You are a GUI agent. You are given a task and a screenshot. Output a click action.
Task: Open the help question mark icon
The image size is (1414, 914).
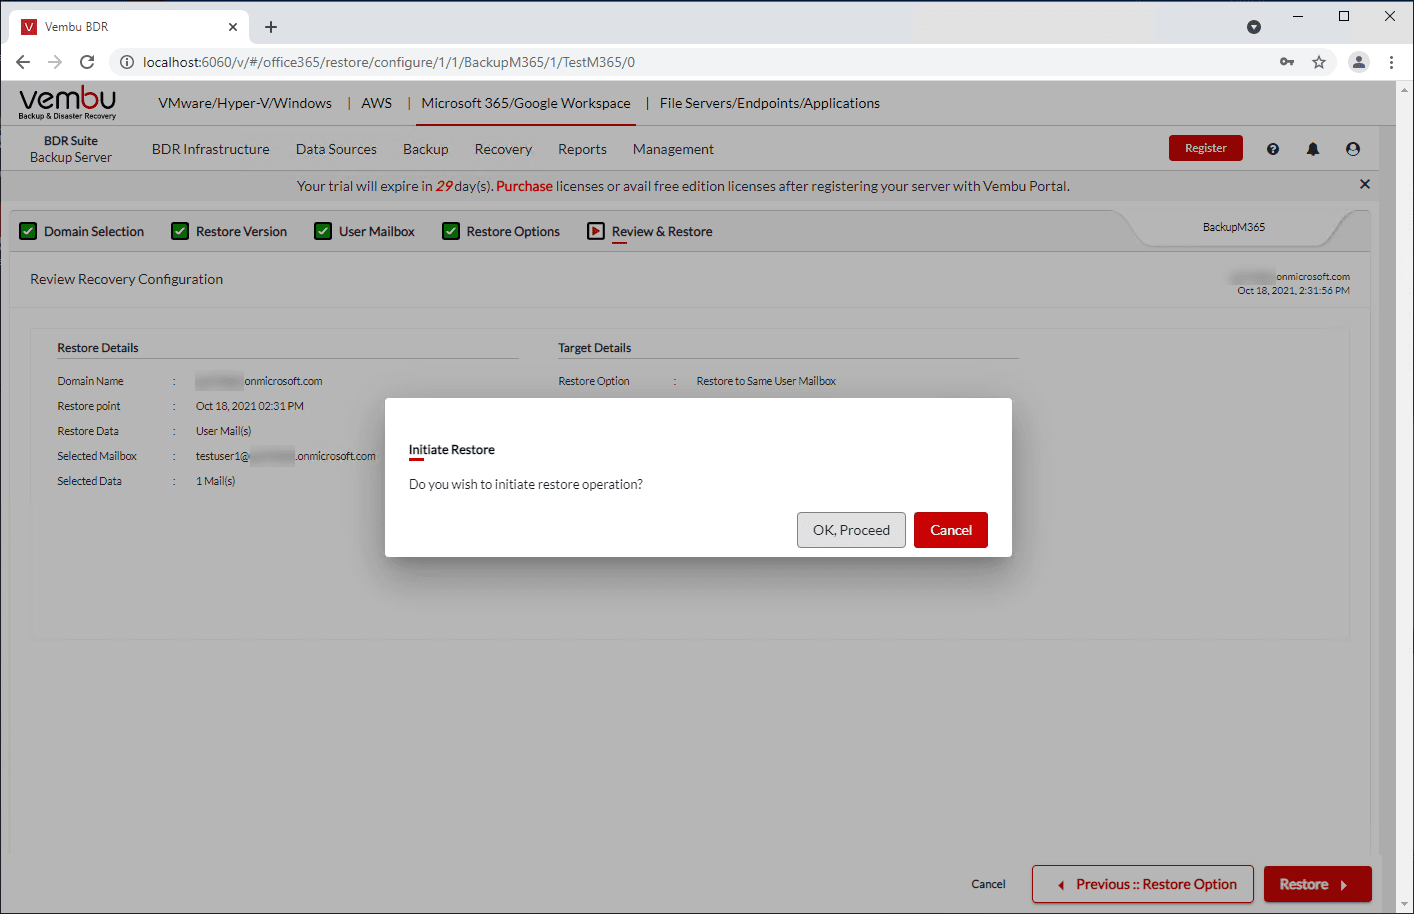pyautogui.click(x=1273, y=149)
